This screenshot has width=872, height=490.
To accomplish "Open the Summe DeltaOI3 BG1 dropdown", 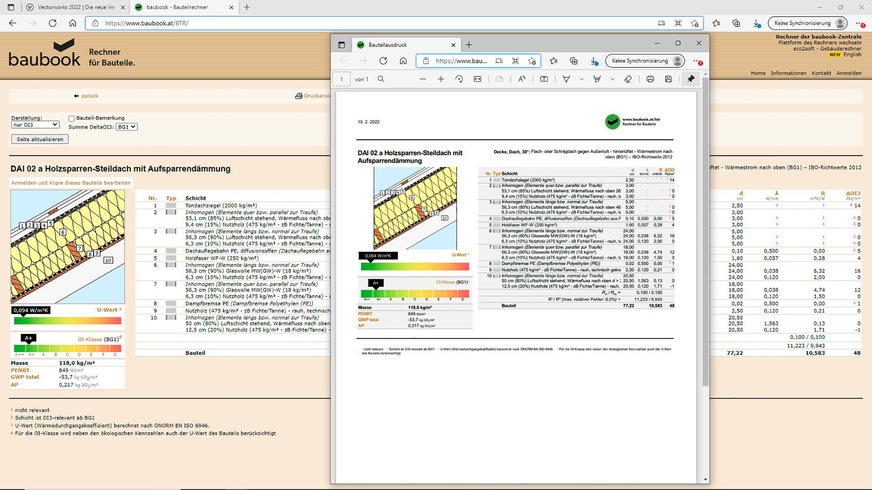I will [126, 127].
